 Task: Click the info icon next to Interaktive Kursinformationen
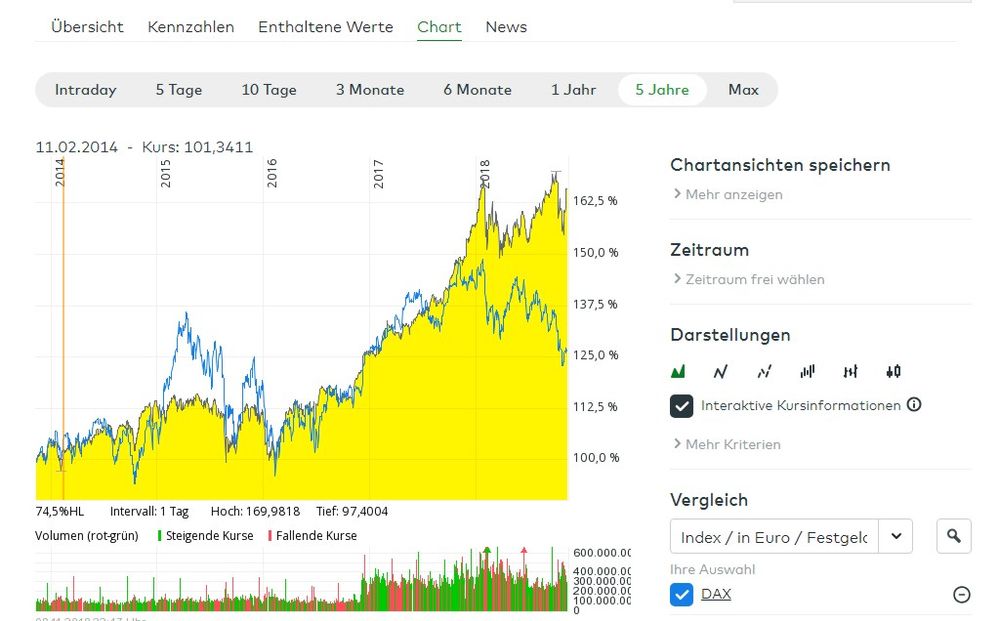[x=914, y=405]
